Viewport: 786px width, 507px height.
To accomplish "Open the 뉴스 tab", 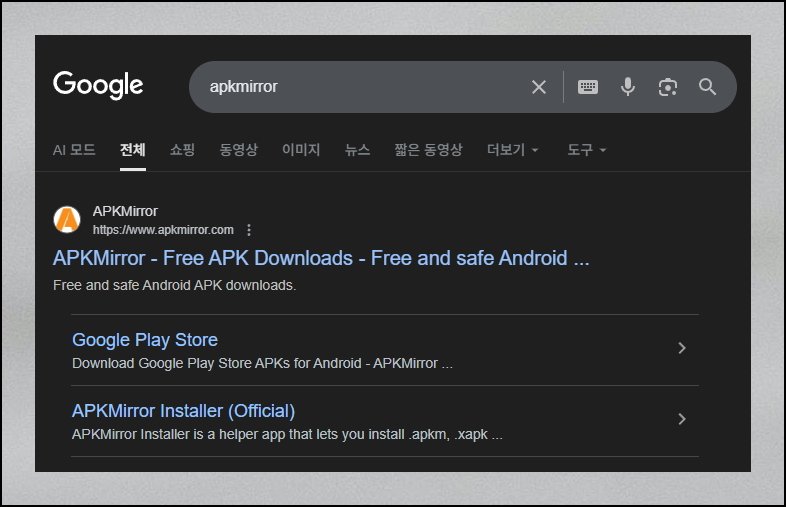I will tap(357, 150).
